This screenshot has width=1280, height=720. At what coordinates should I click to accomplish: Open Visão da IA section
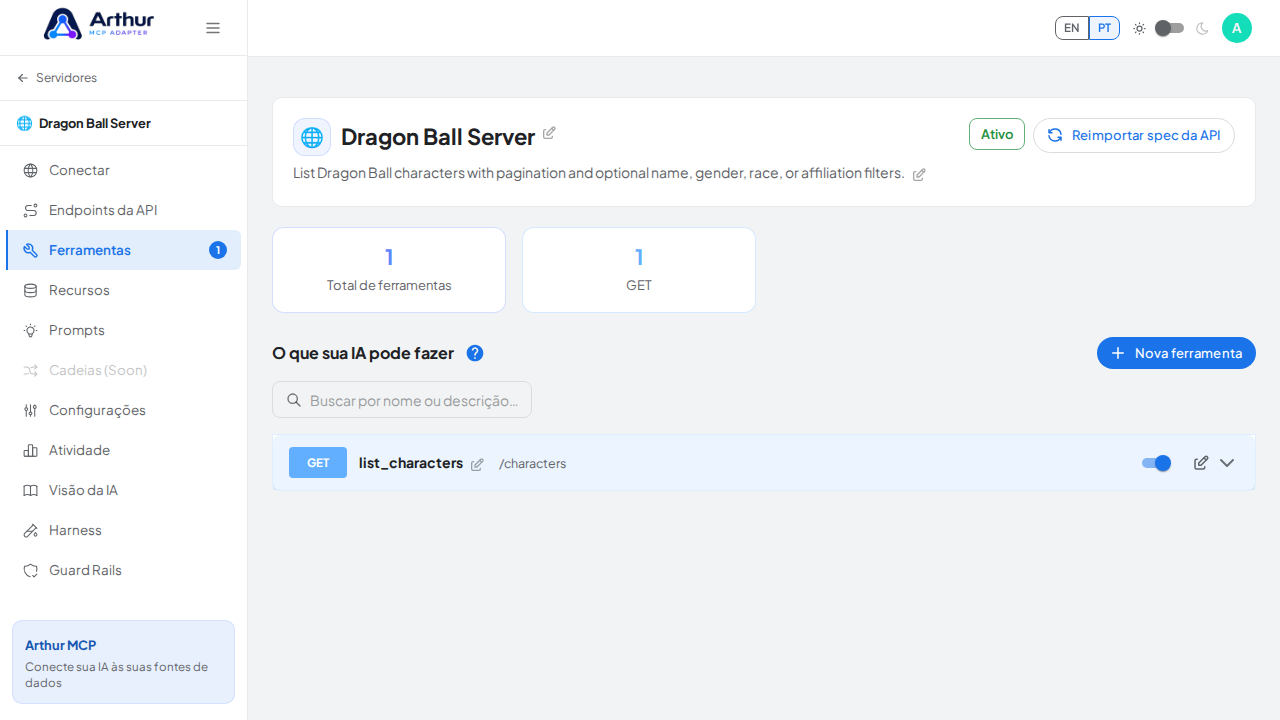[123, 490]
